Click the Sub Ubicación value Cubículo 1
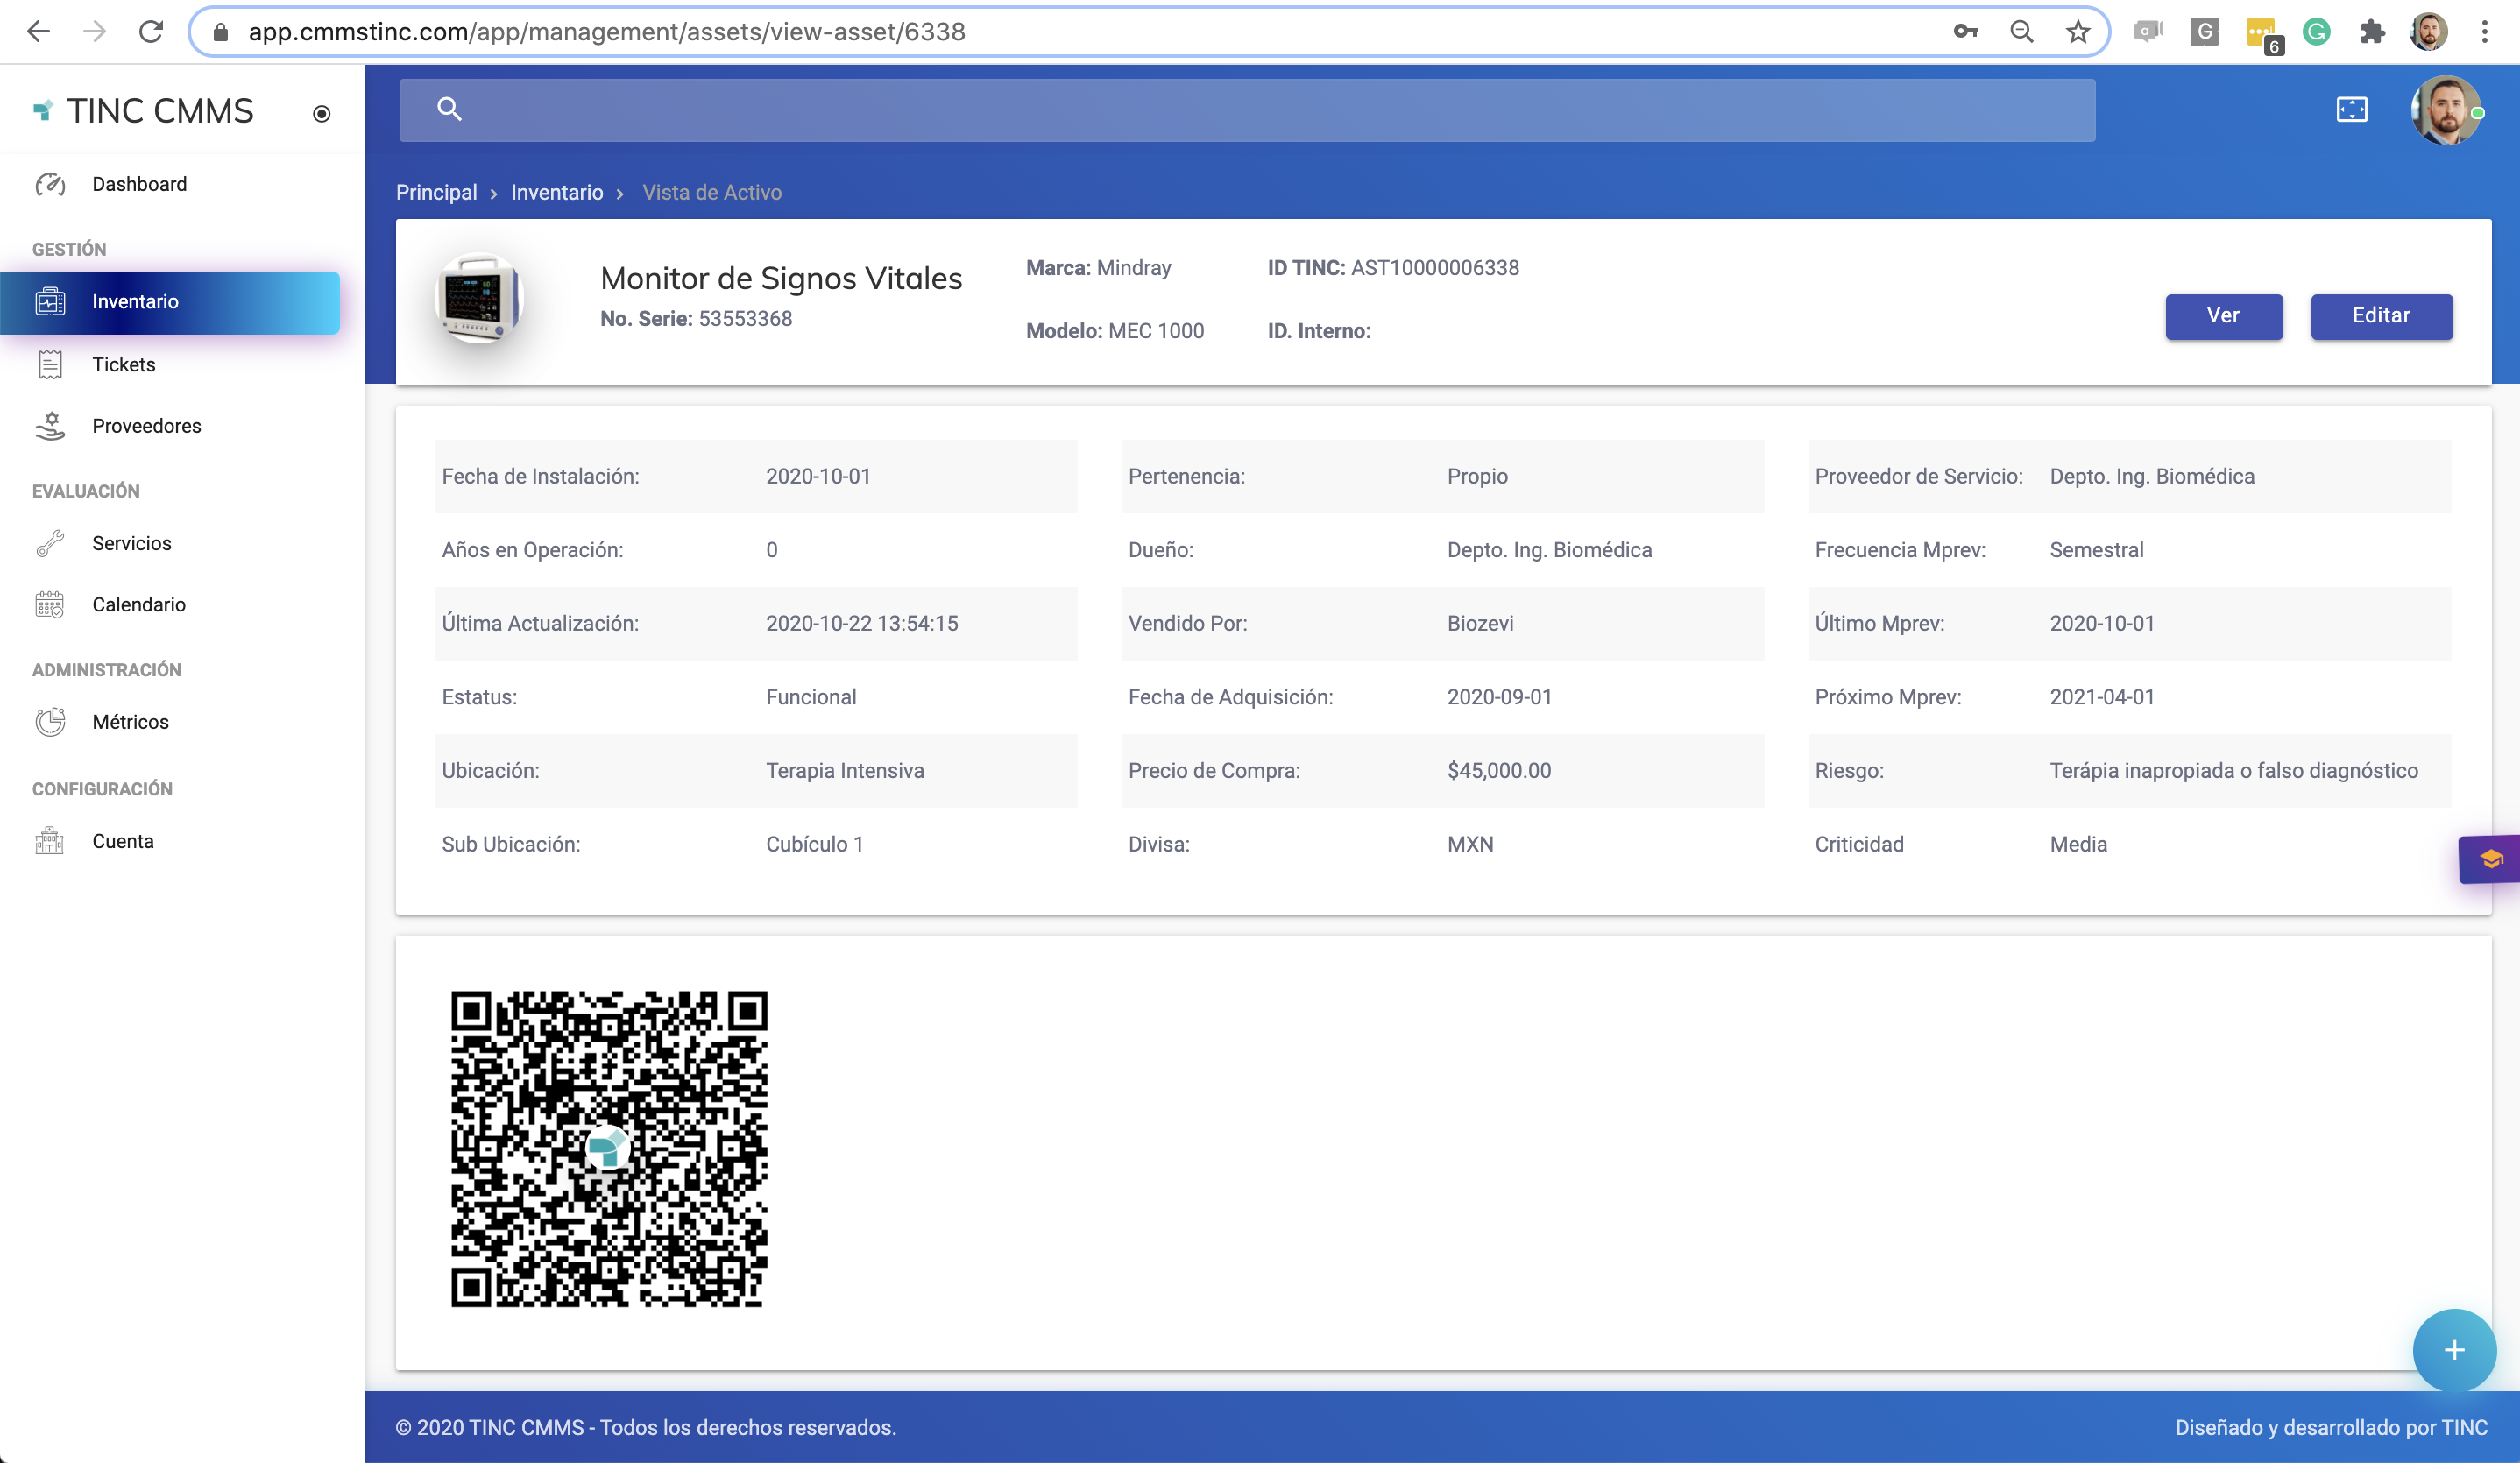Image resolution: width=2520 pixels, height=1463 pixels. (814, 845)
